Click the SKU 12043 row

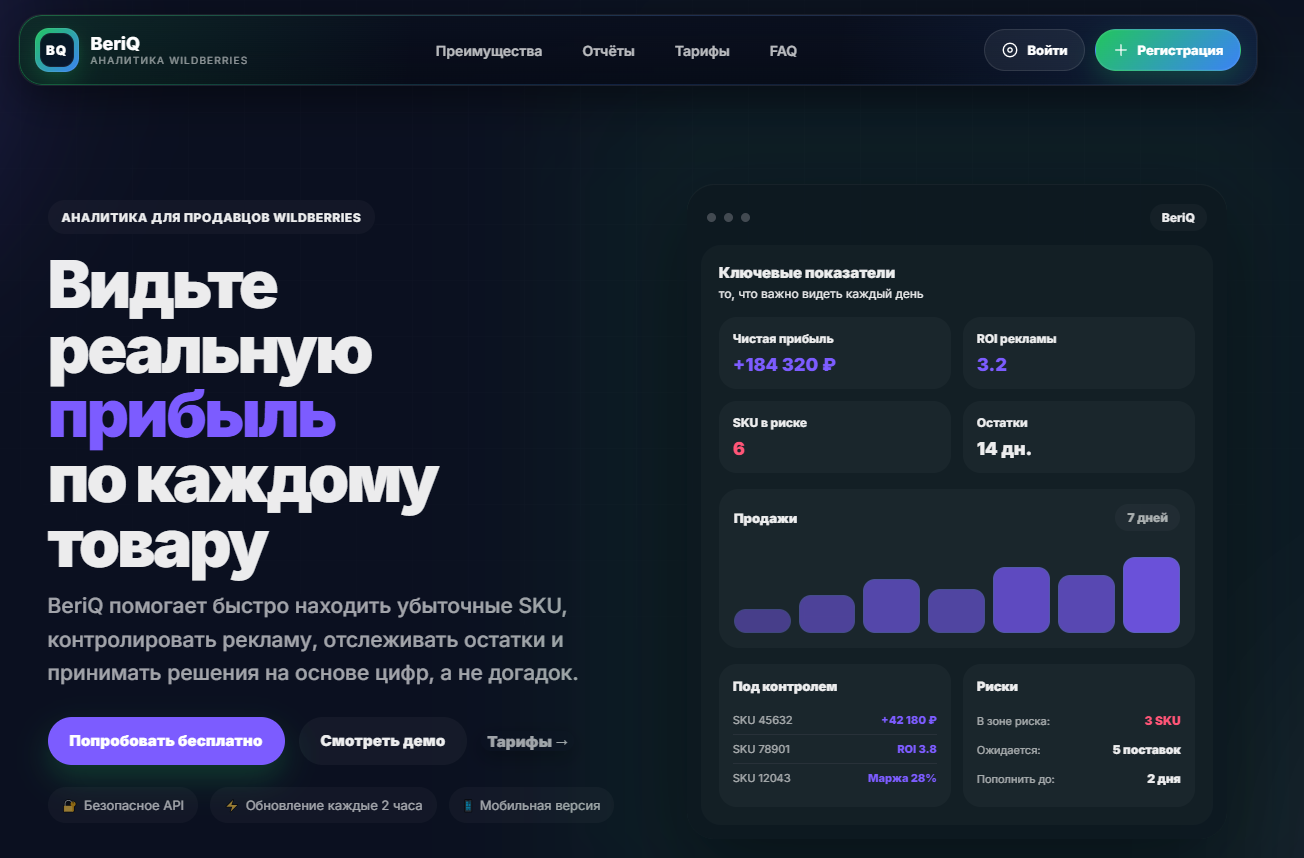(835, 778)
